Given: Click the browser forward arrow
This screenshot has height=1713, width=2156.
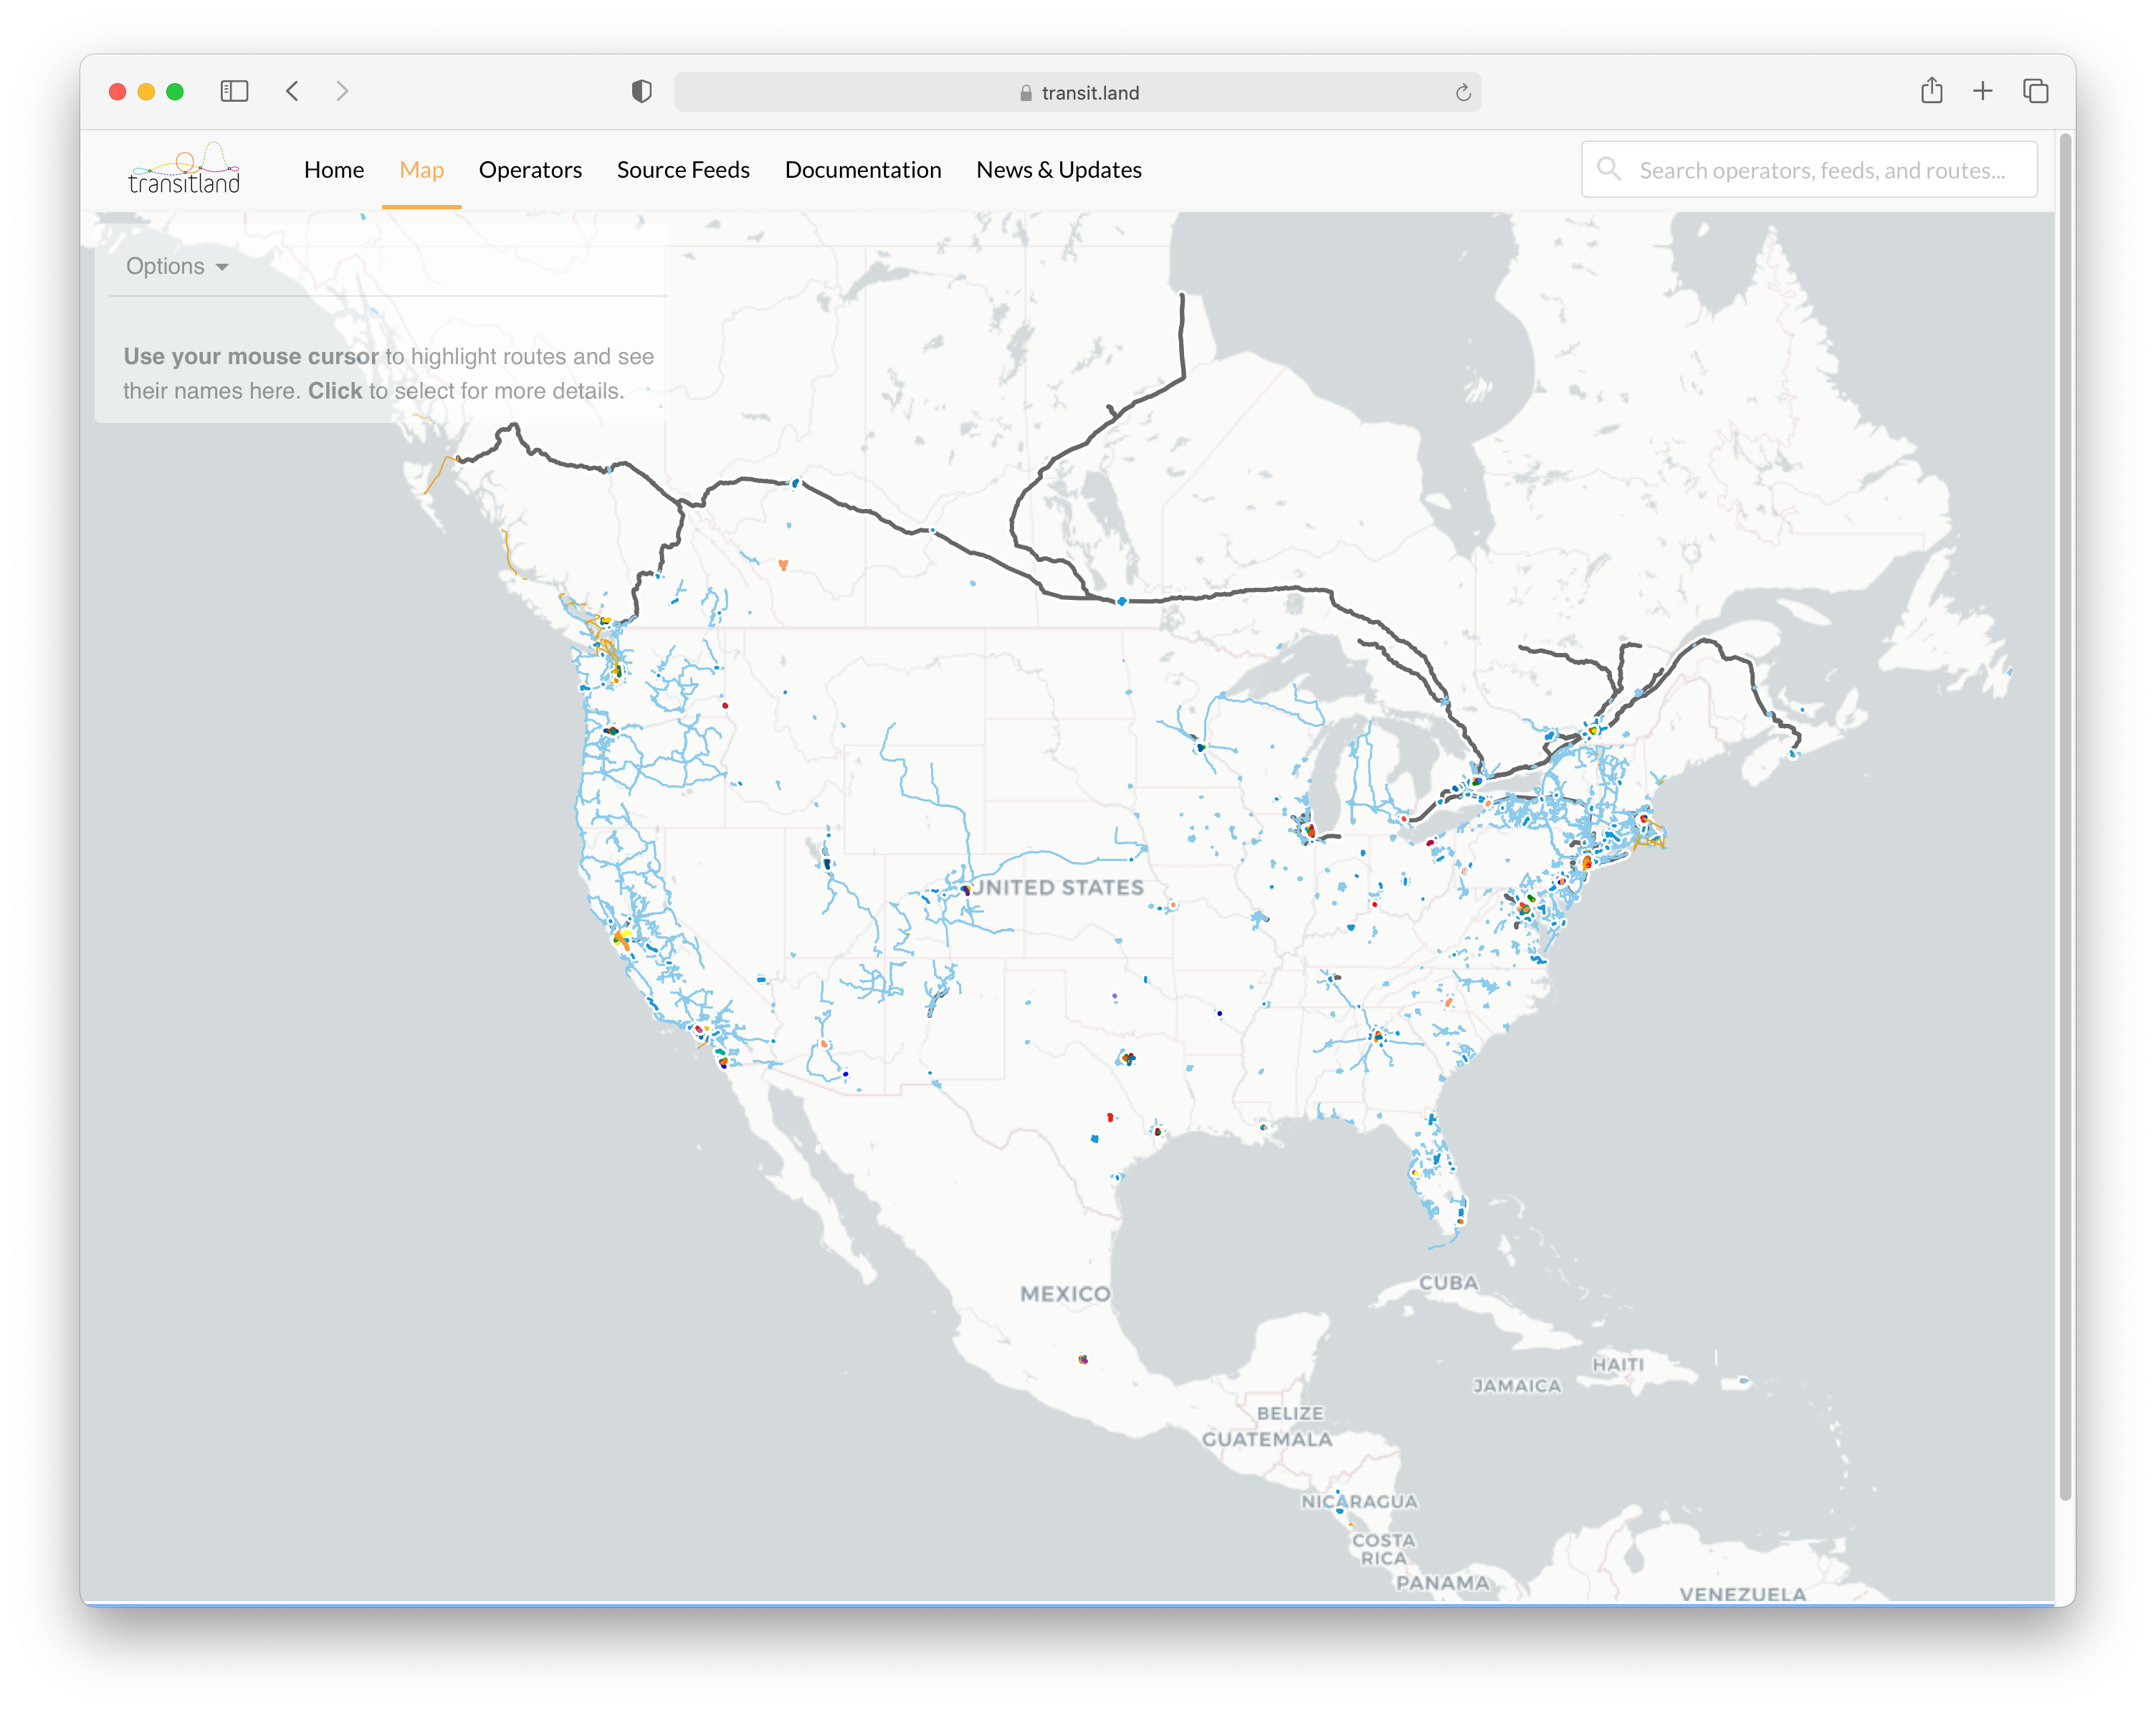Looking at the screenshot, I should [343, 91].
